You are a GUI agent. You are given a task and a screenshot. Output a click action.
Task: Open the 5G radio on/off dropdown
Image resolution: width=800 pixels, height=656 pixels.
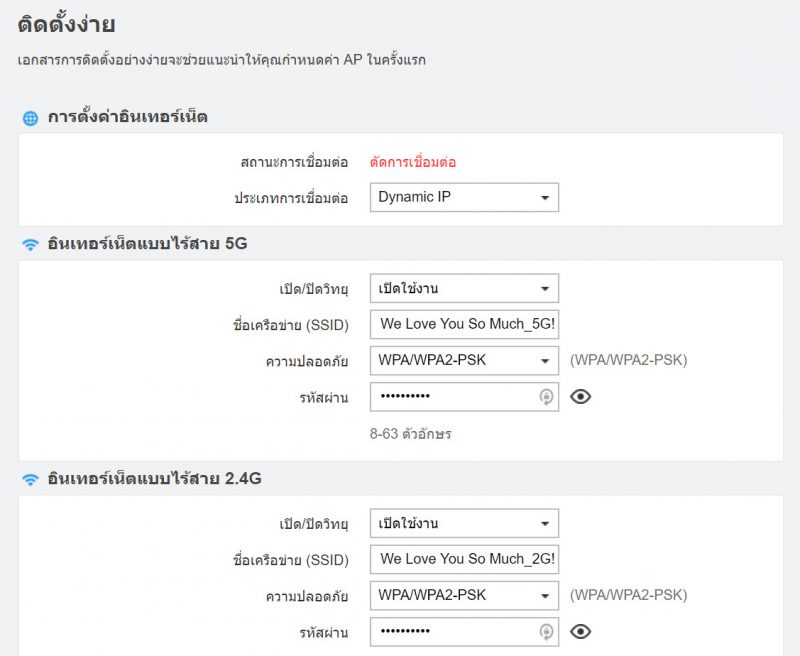(x=464, y=288)
